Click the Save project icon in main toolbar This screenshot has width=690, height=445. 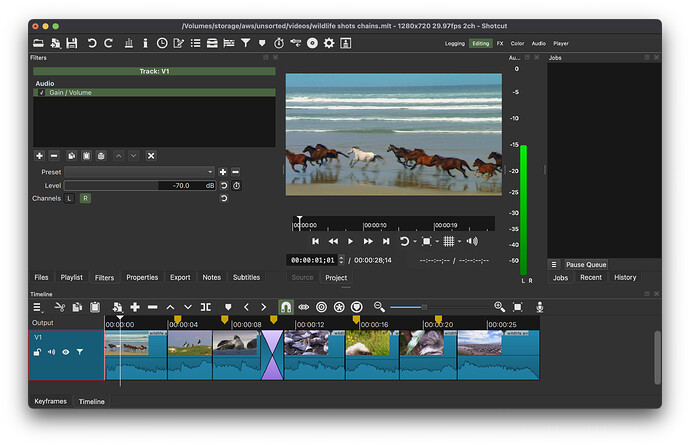pyautogui.click(x=72, y=43)
